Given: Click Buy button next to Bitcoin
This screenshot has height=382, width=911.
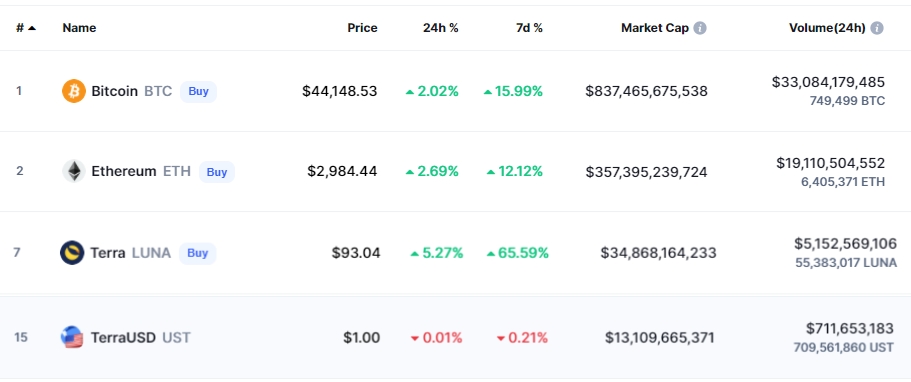Looking at the screenshot, I should 198,92.
